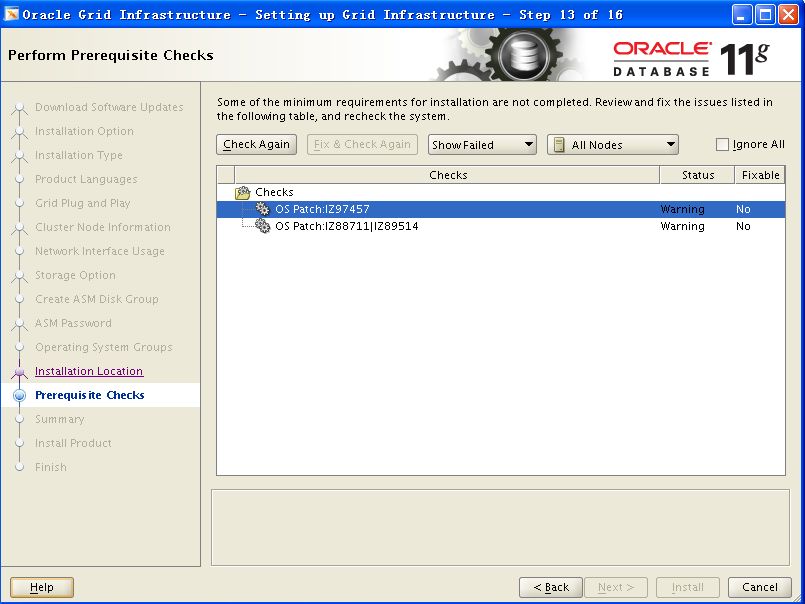Open the Show Failed dropdown

click(x=482, y=145)
